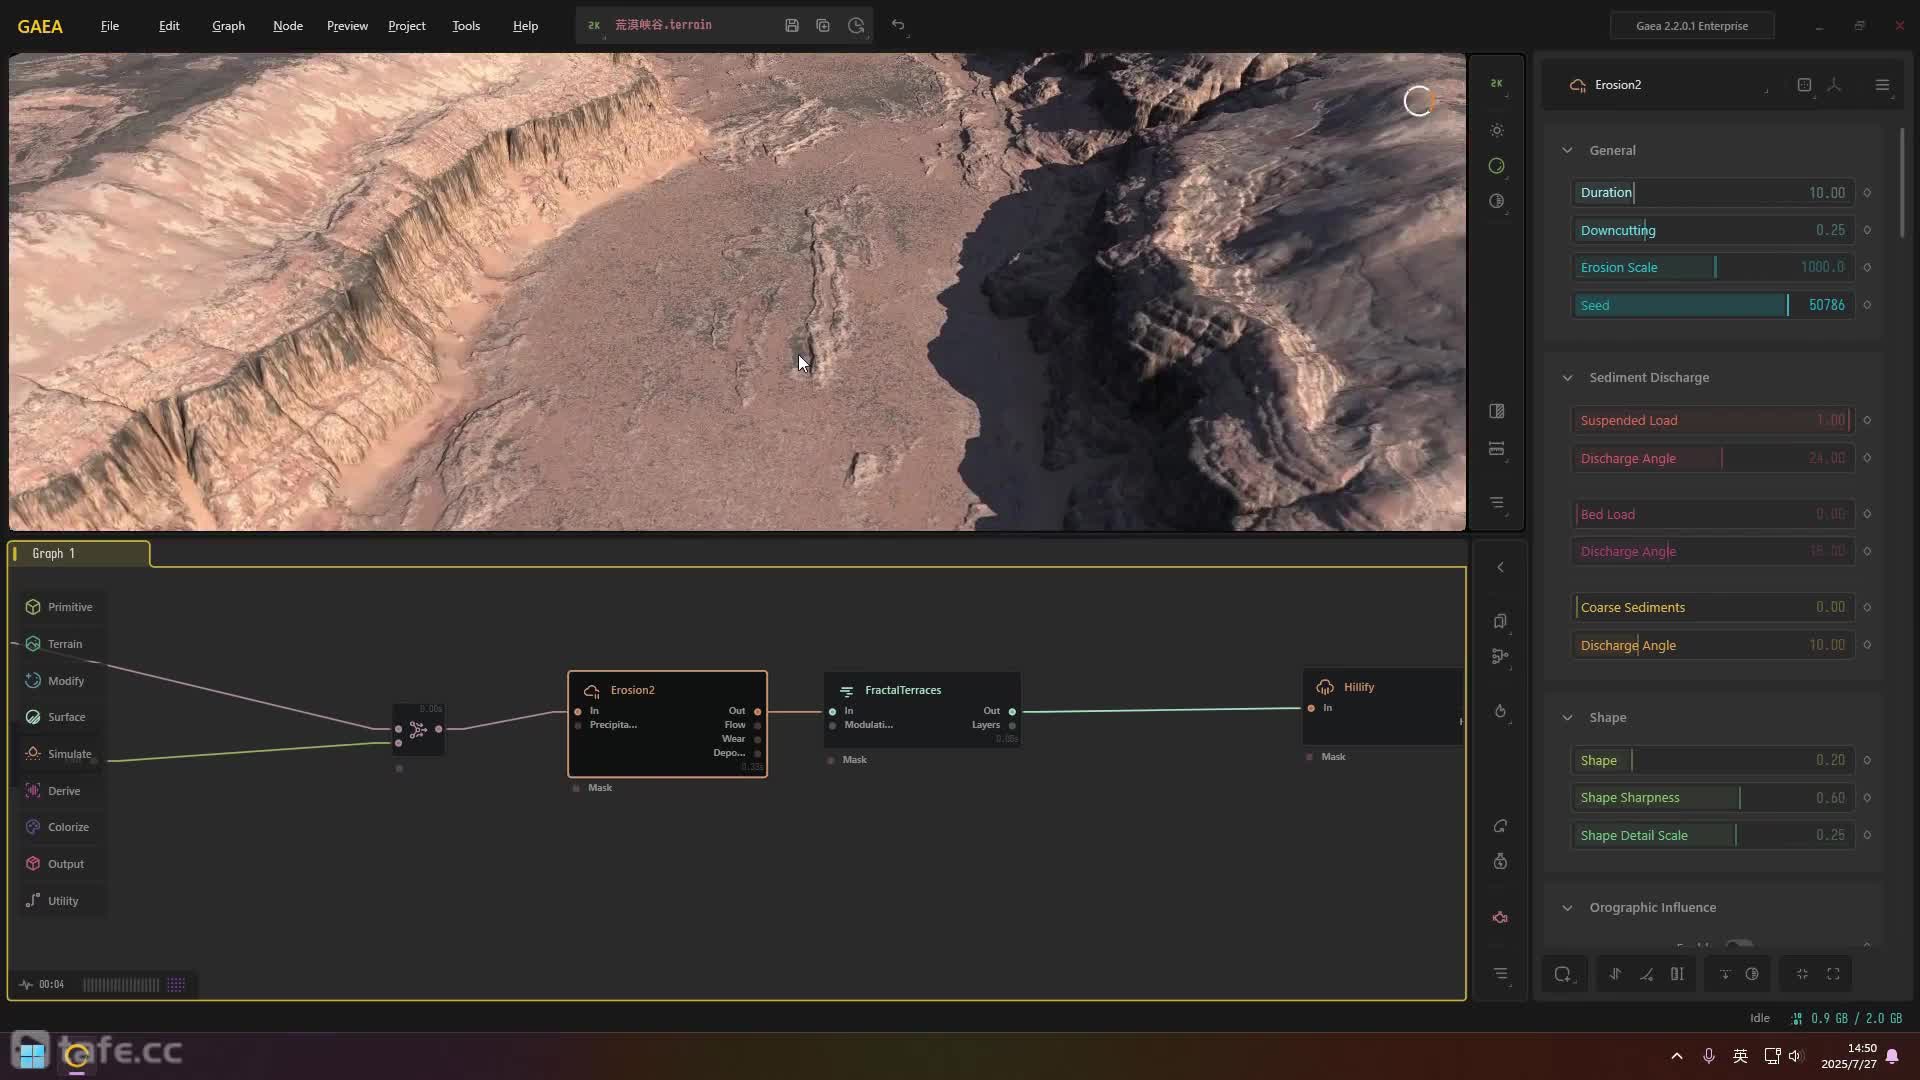Collapse the Sediment Discharge section
The height and width of the screenshot is (1080, 1920).
(x=1567, y=377)
